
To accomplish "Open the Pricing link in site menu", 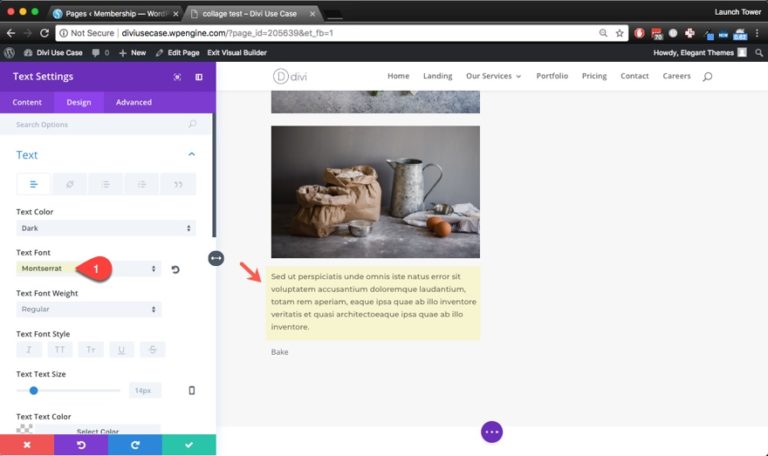I will pos(594,76).
